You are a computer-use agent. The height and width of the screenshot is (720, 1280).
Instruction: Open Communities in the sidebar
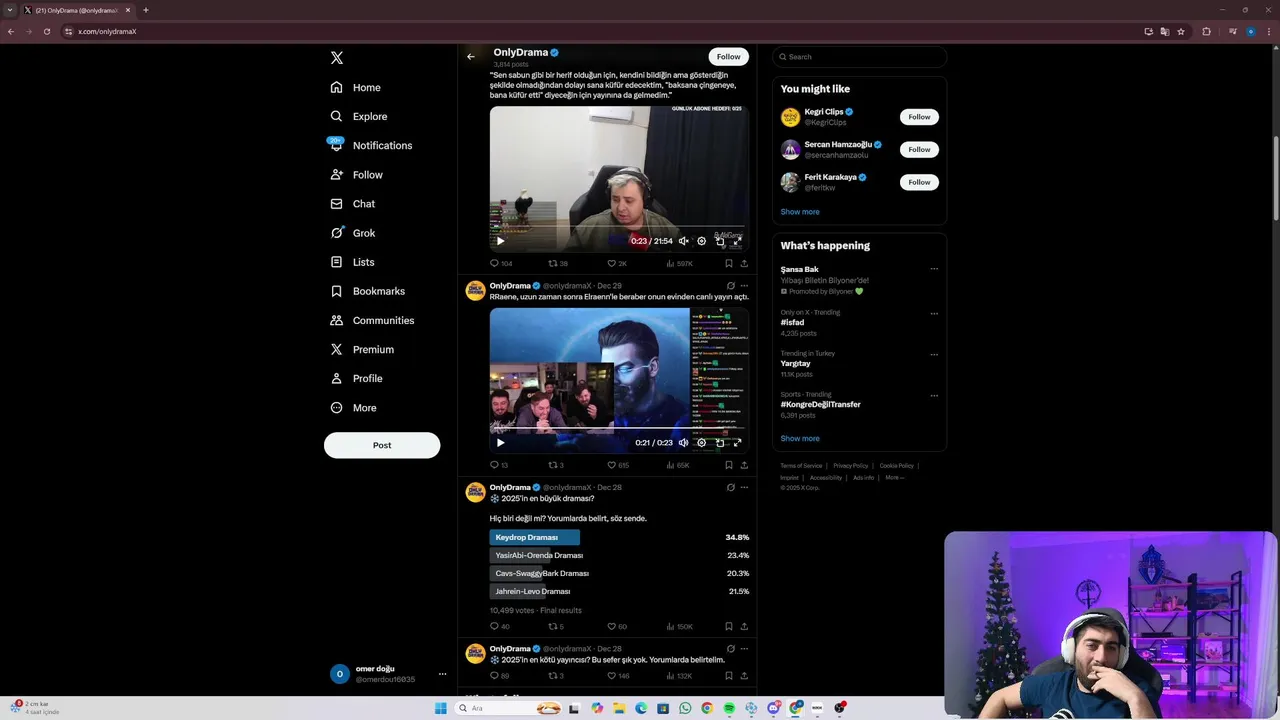372,320
